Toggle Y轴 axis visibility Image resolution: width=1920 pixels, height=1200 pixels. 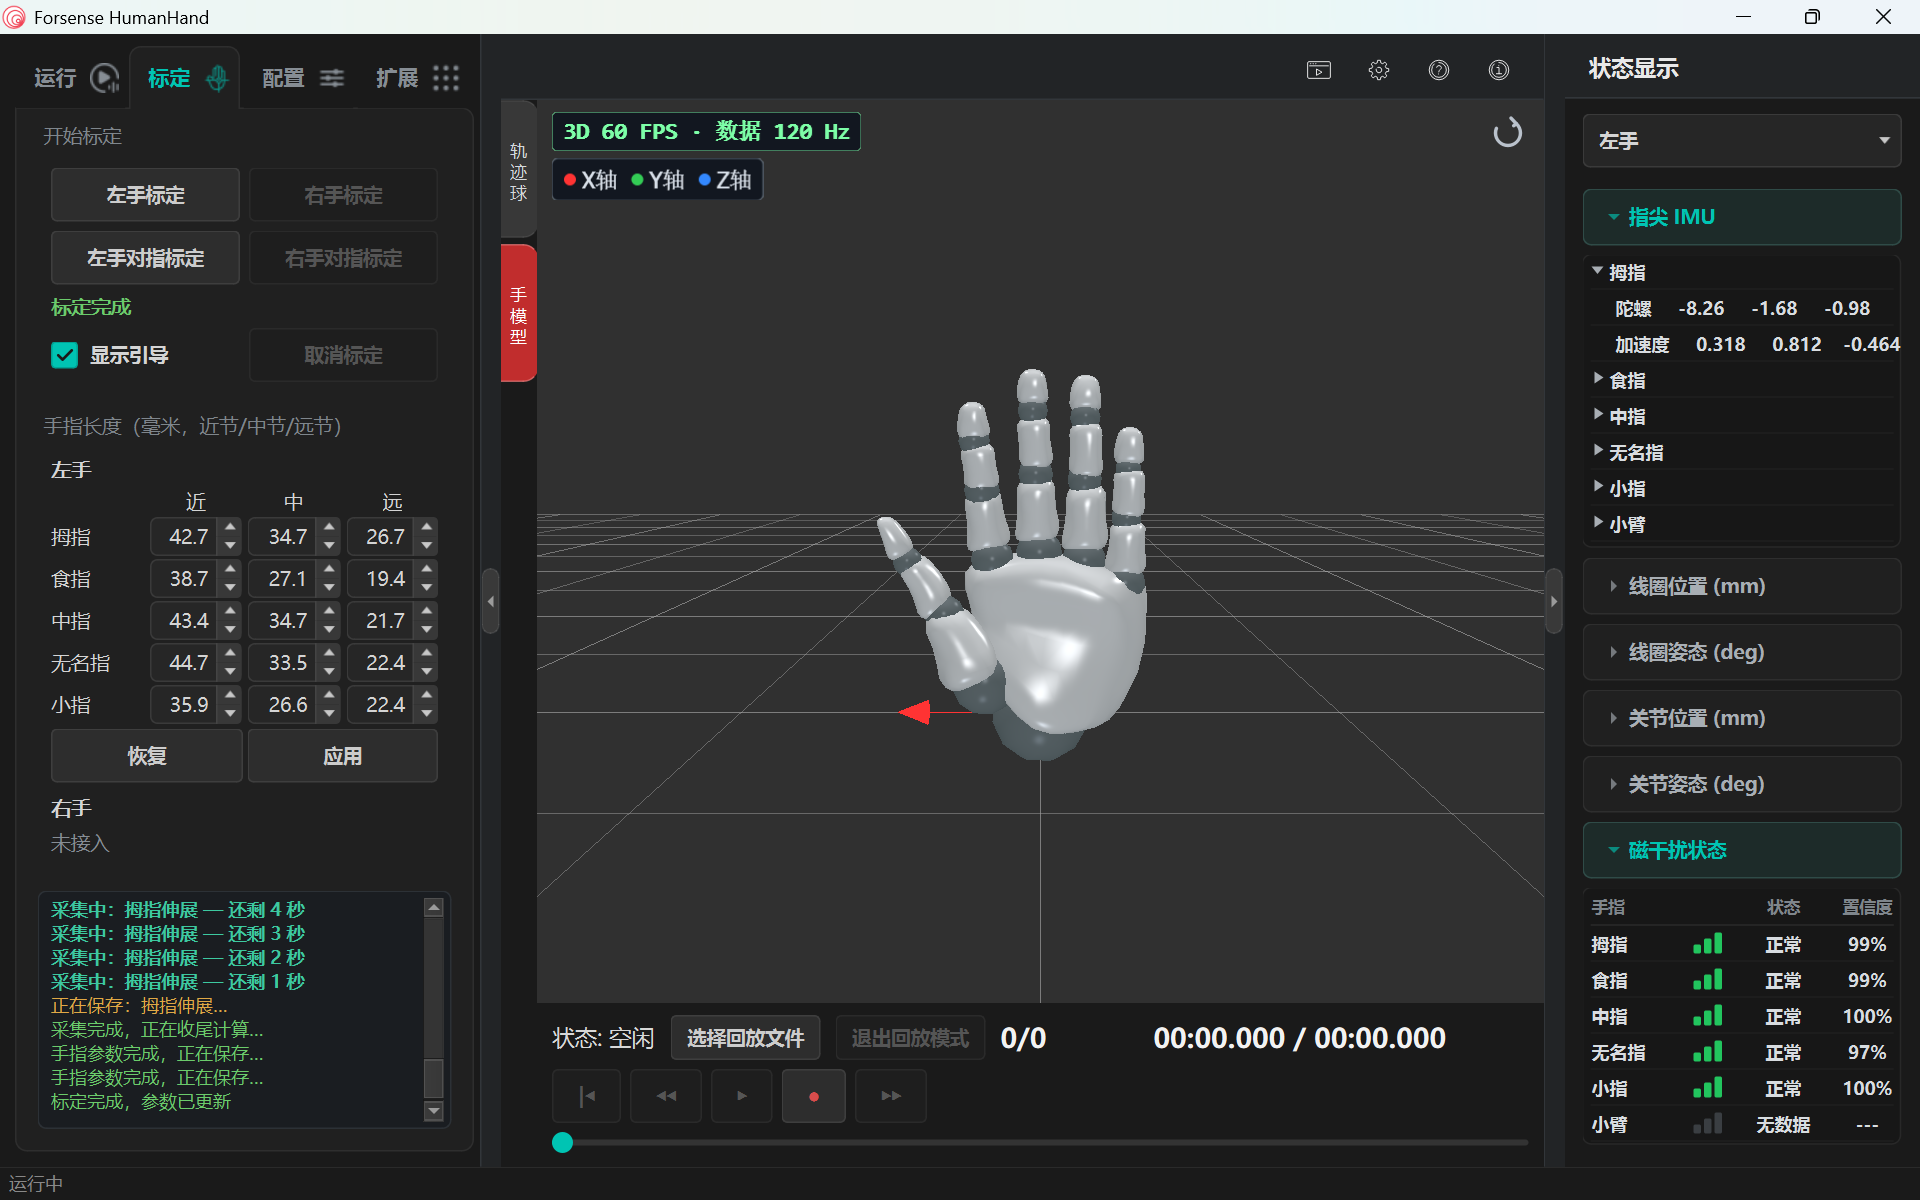658,180
